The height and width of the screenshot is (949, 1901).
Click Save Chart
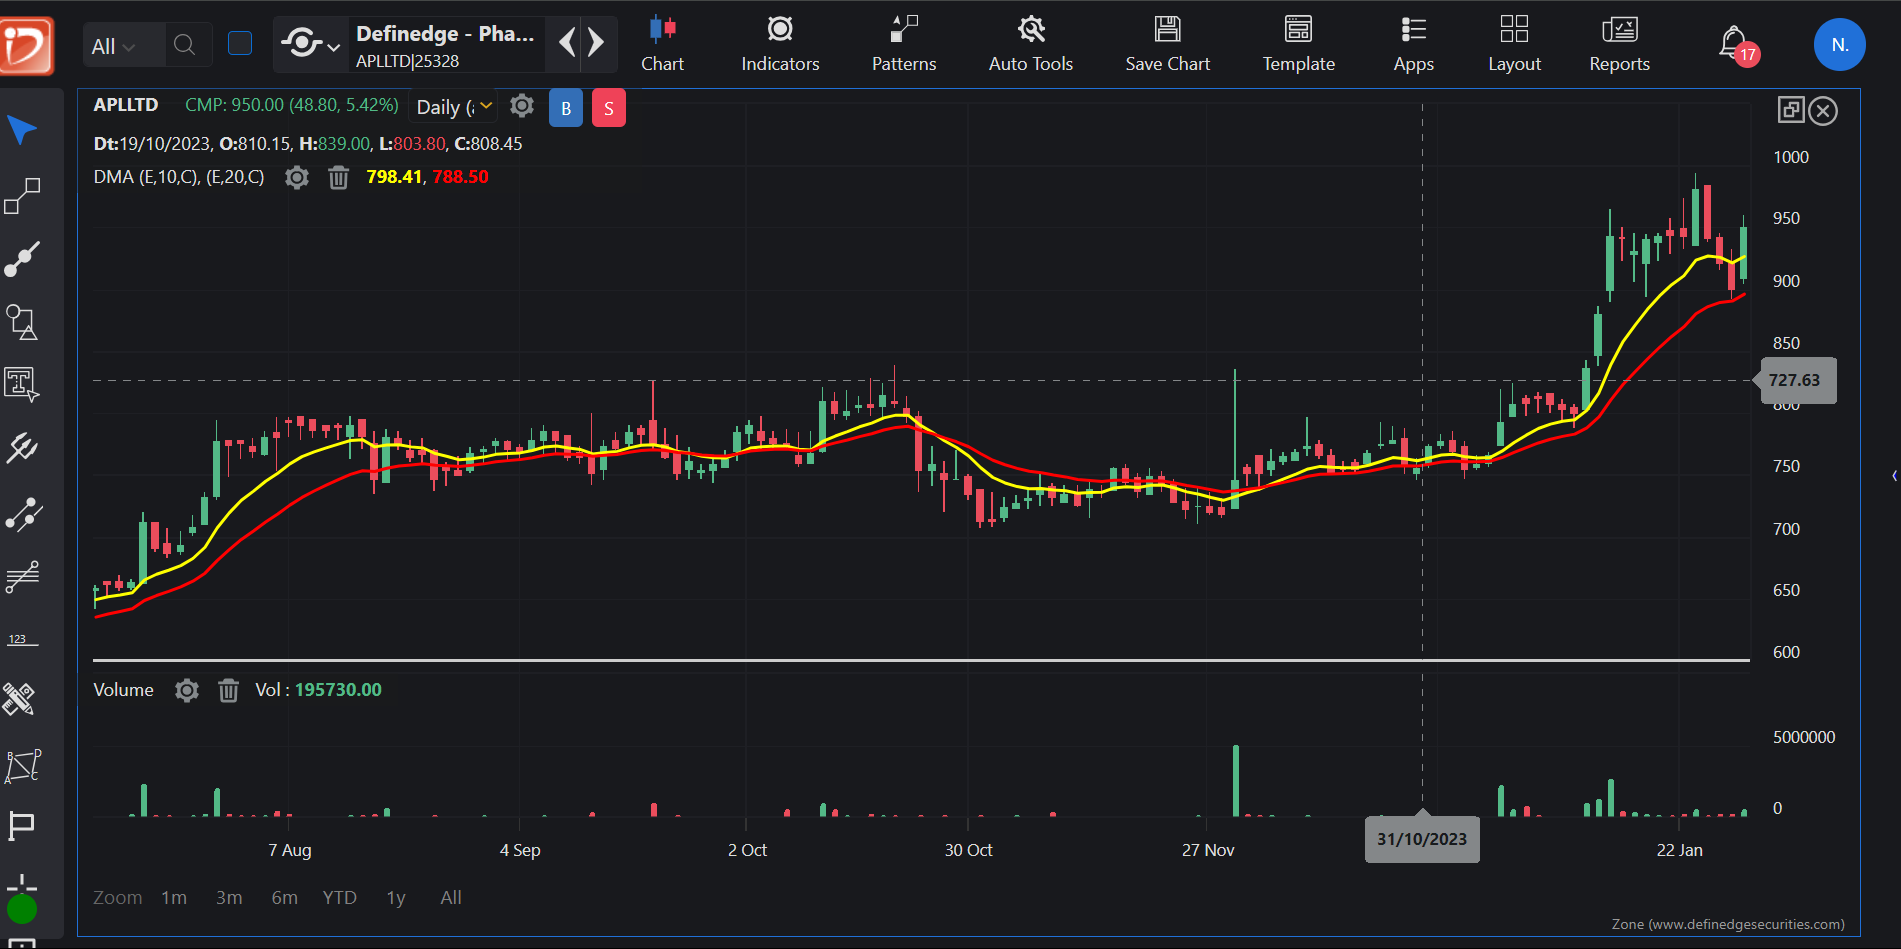tap(1167, 44)
